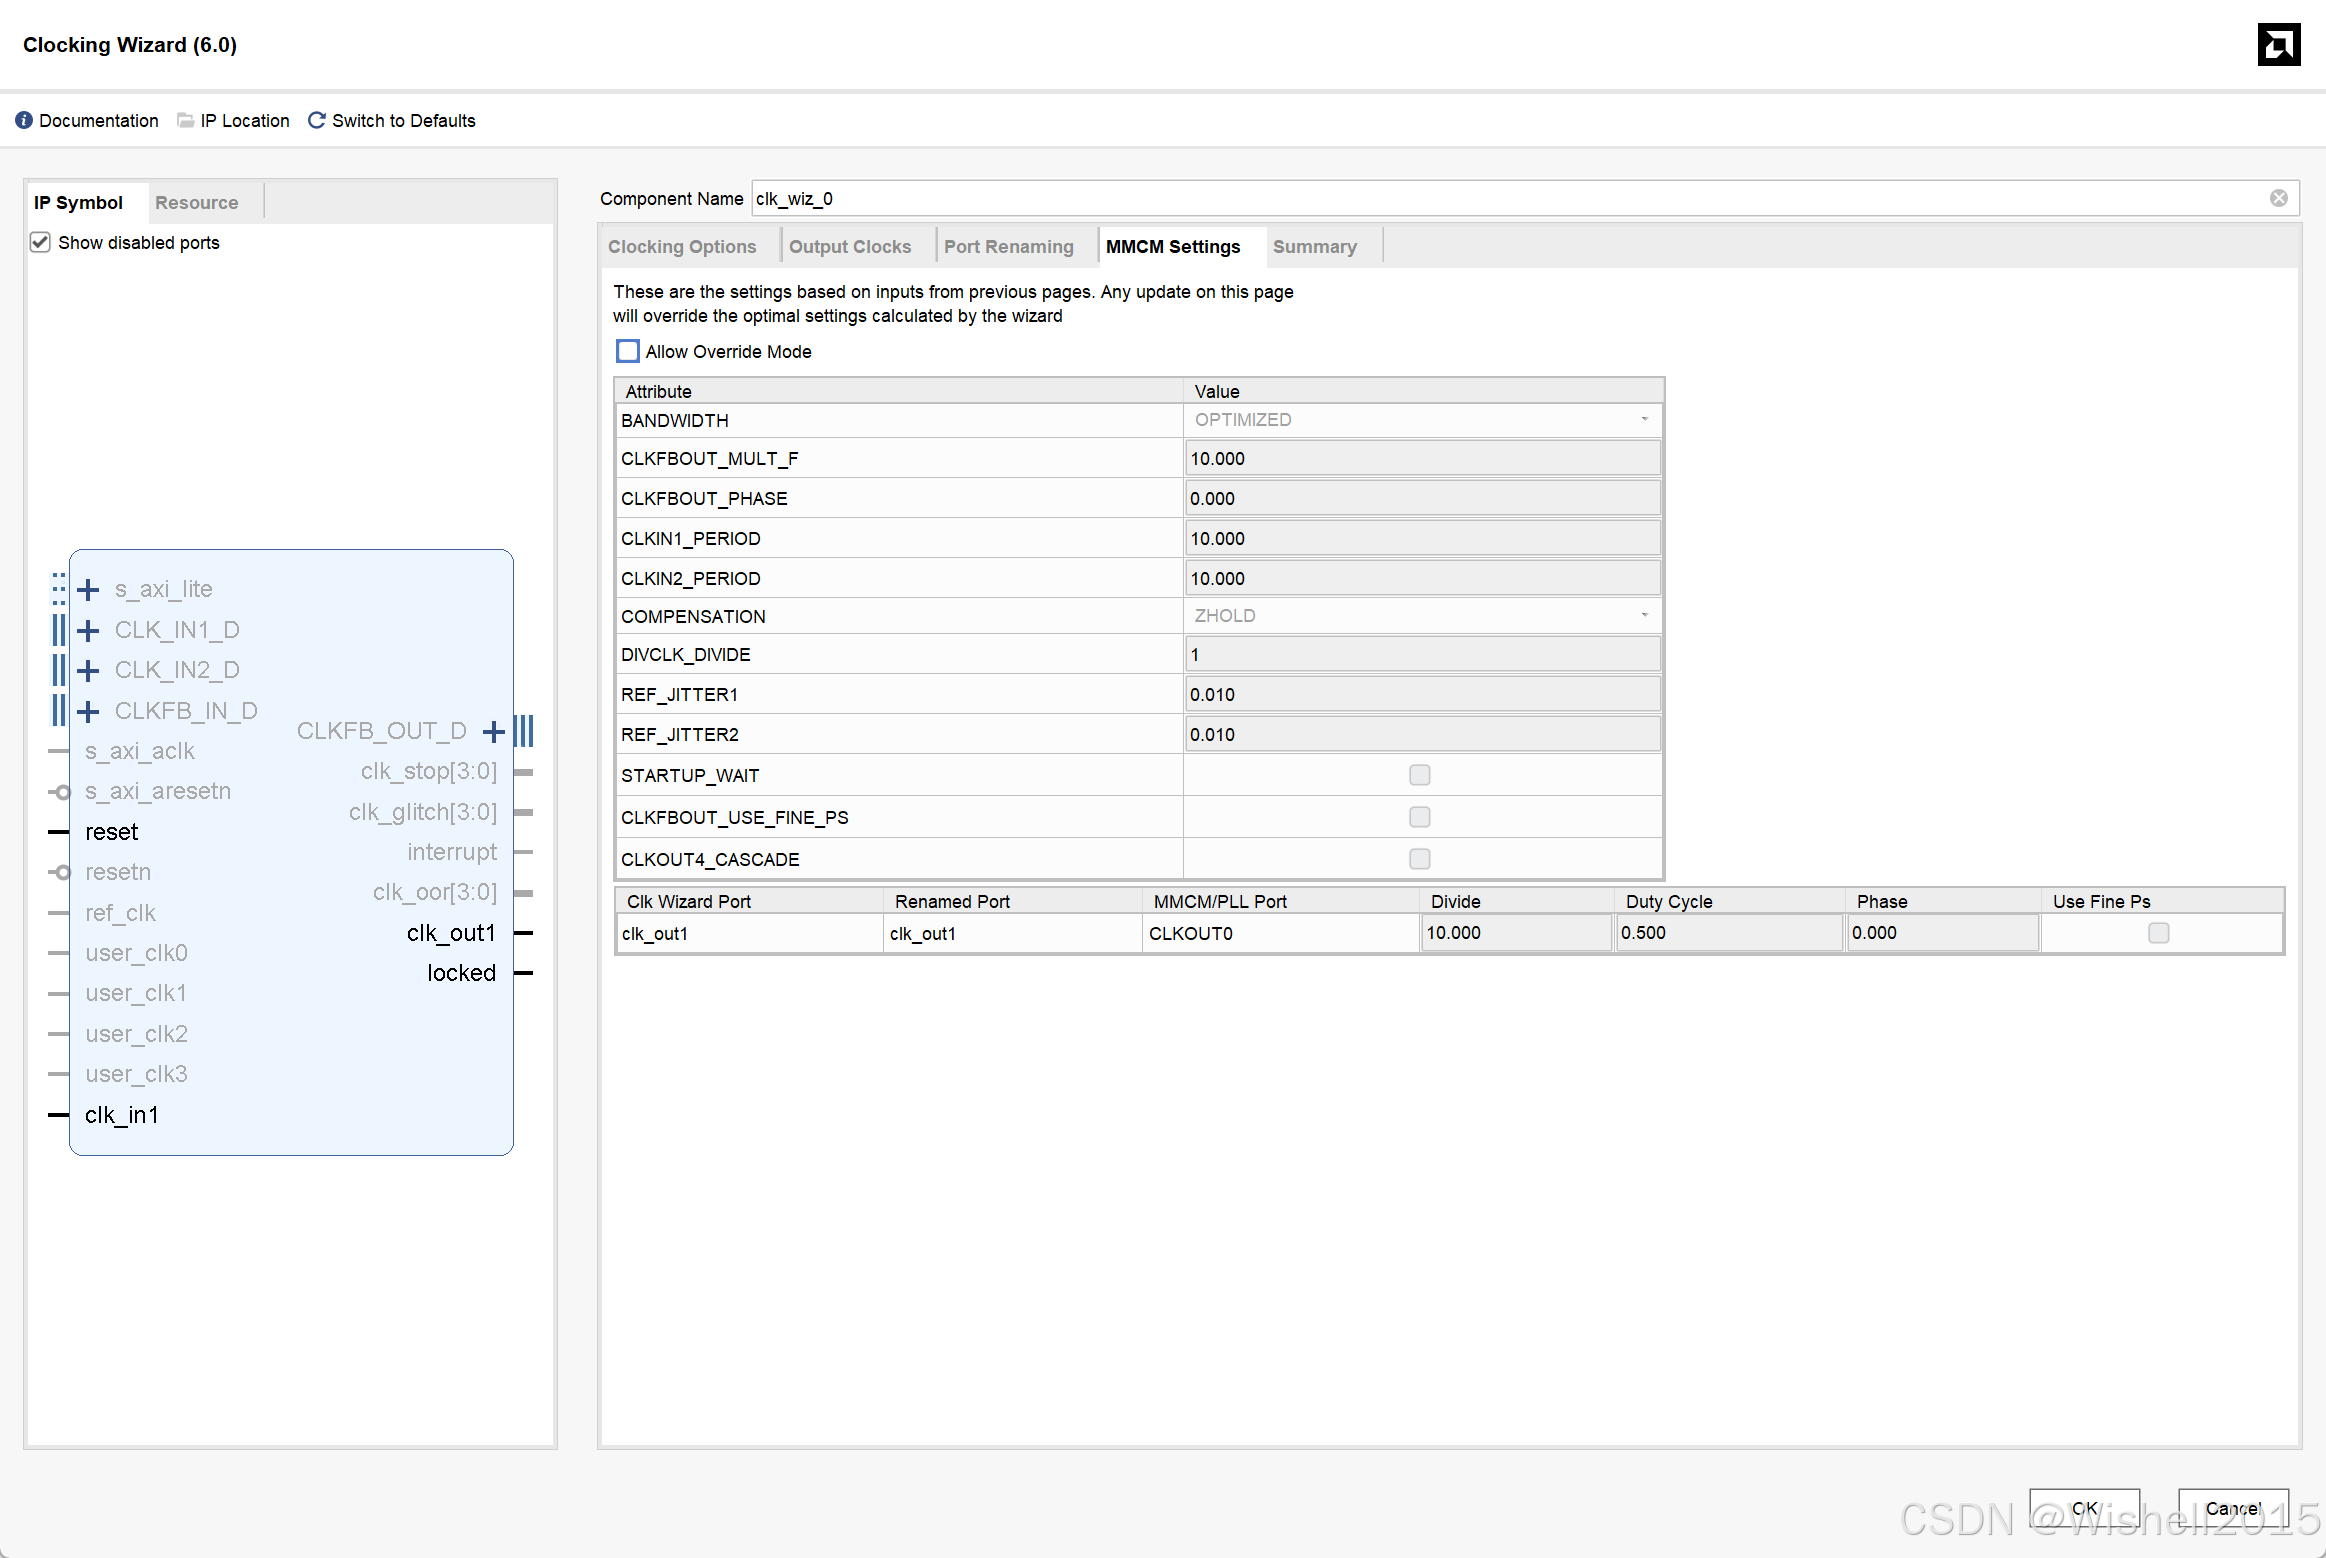Enable Allow Override Mode checkbox

tap(627, 351)
